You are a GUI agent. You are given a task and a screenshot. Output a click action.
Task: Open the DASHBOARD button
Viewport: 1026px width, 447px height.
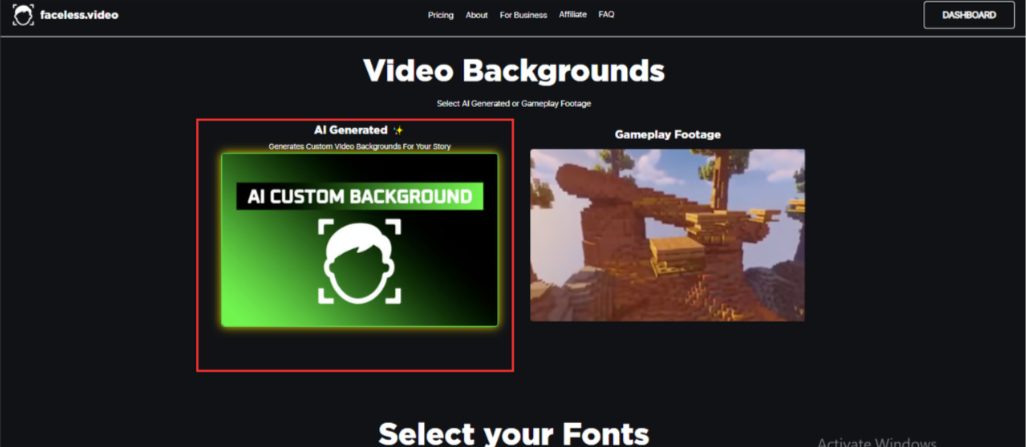969,15
